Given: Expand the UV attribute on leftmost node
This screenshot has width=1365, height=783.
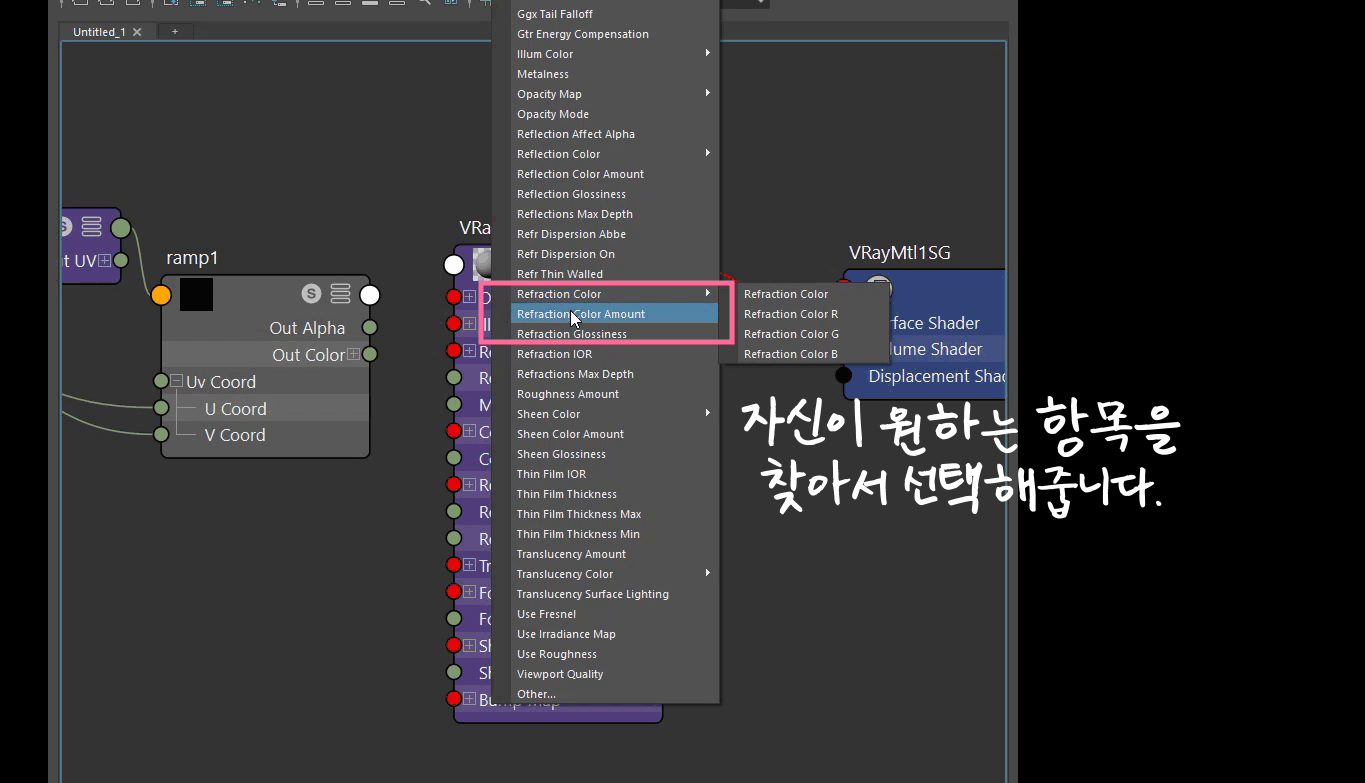Looking at the screenshot, I should [105, 261].
